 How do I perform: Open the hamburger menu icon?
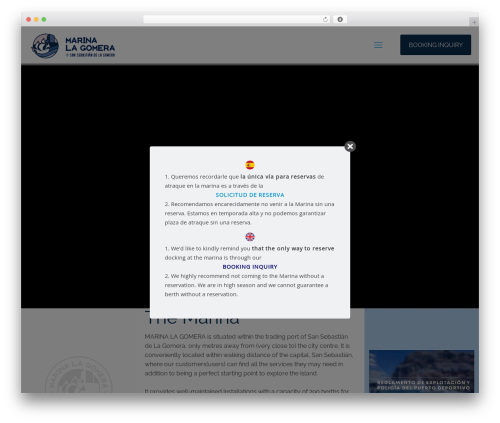(378, 45)
